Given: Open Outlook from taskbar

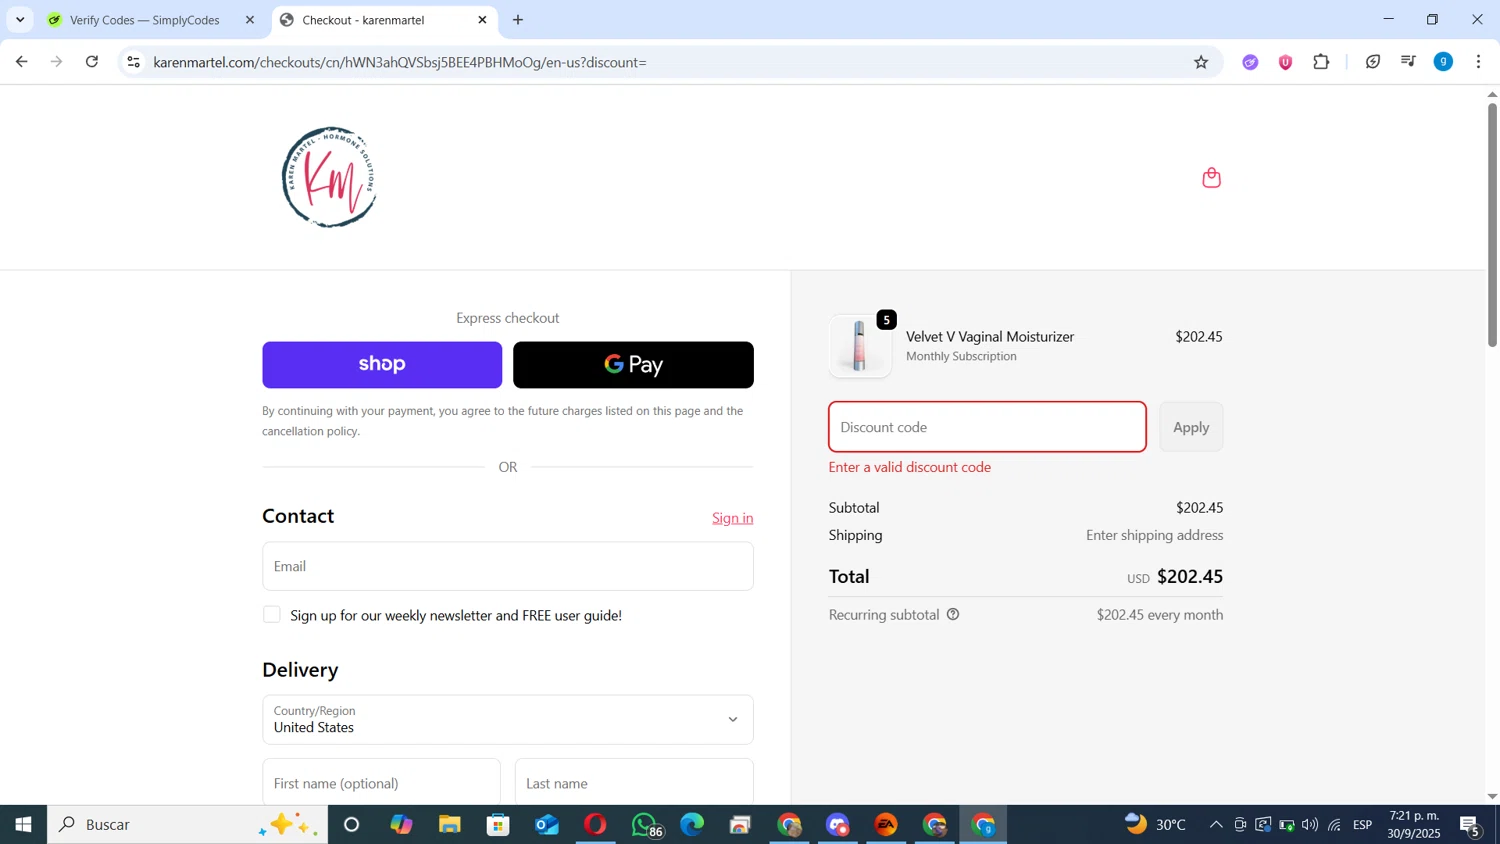Looking at the screenshot, I should 547,825.
